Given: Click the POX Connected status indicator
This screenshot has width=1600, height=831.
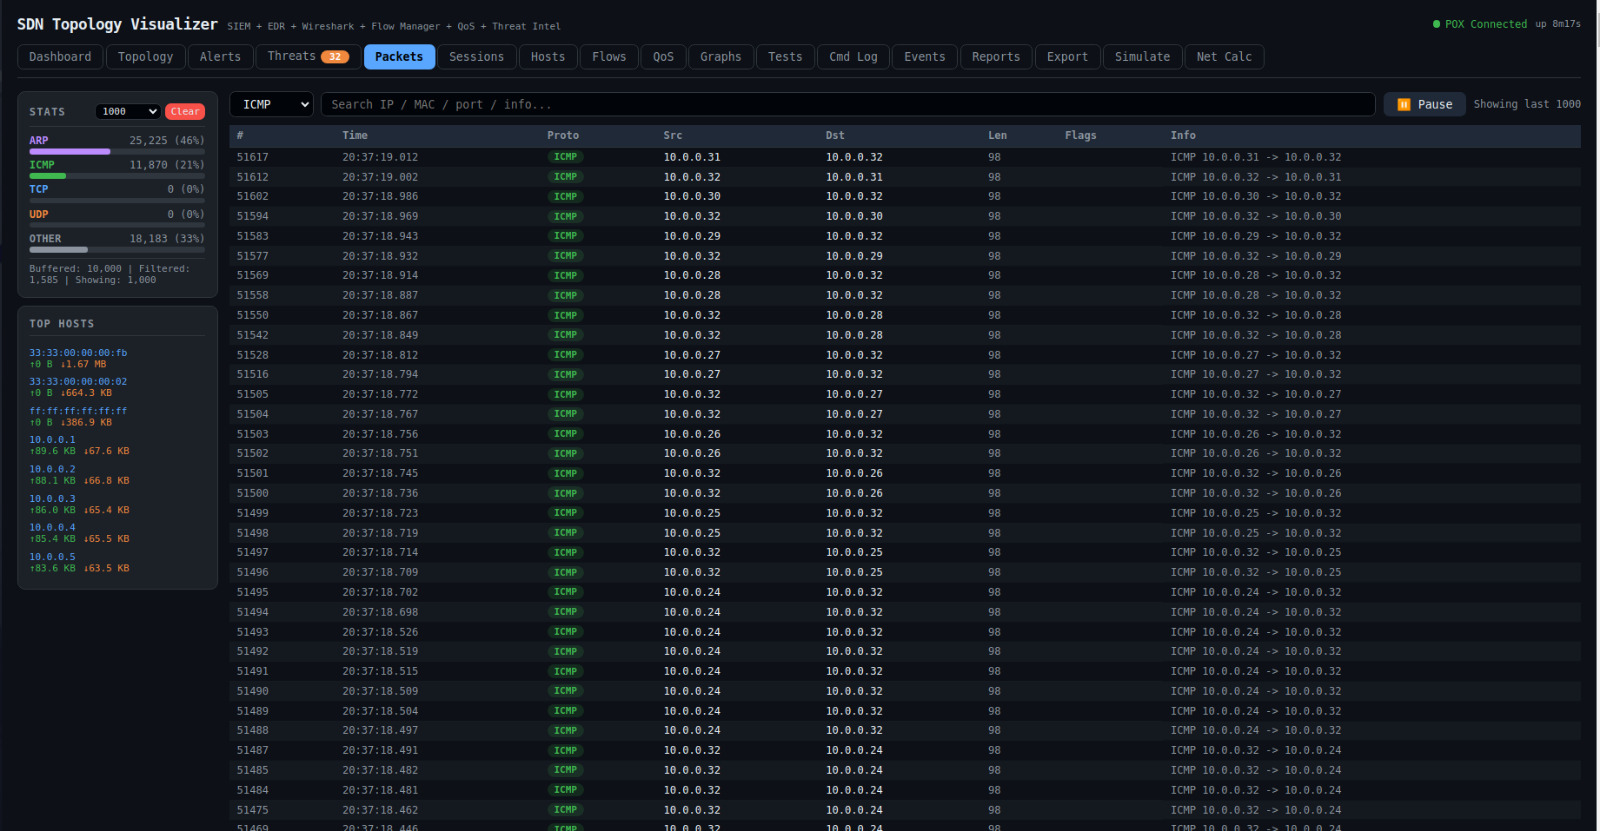Looking at the screenshot, I should click(x=1480, y=24).
